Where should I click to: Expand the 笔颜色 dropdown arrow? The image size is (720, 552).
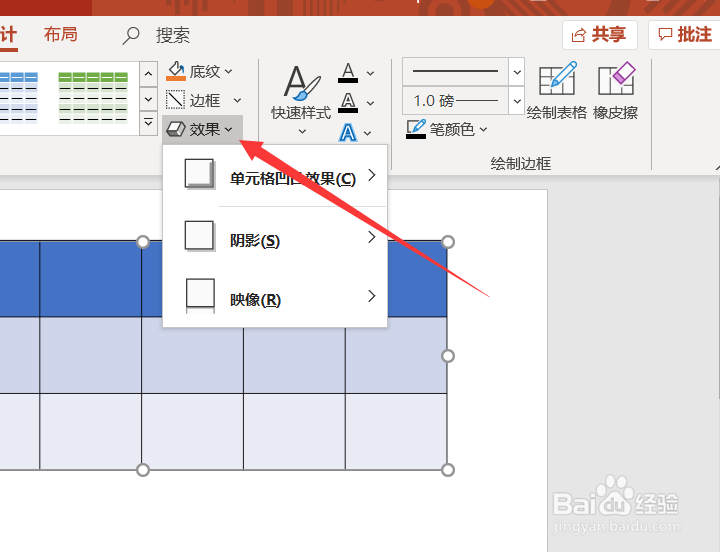click(484, 130)
